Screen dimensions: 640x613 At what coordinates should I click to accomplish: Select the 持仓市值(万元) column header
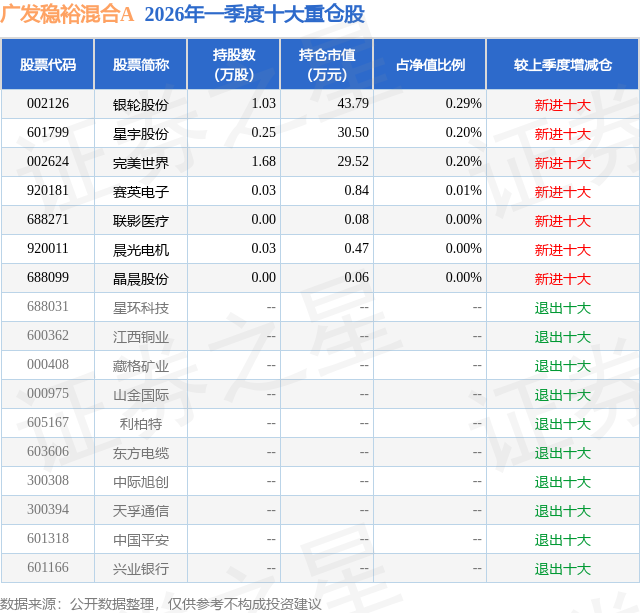tap(327, 64)
